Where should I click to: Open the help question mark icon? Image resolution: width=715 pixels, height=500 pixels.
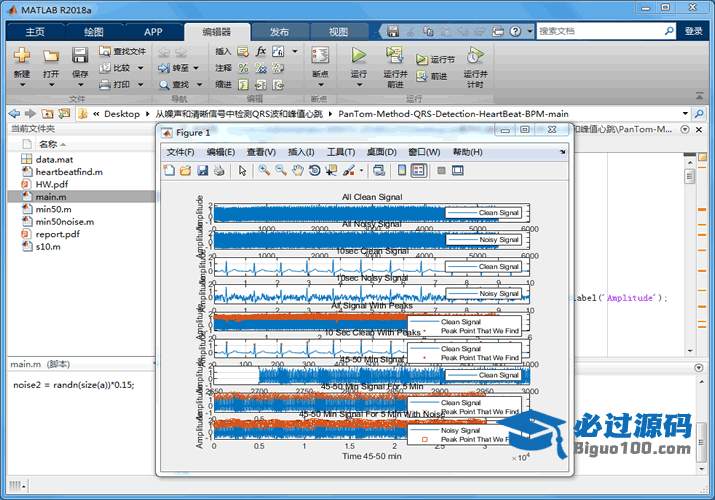click(515, 31)
